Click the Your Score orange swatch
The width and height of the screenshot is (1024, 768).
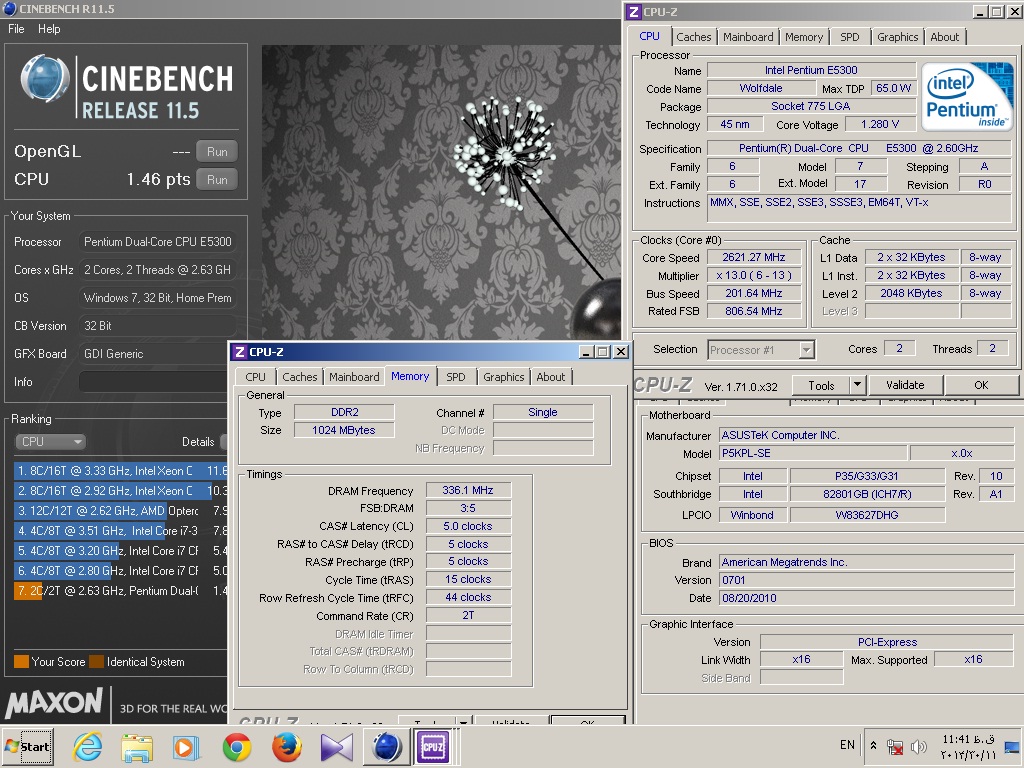coord(22,662)
